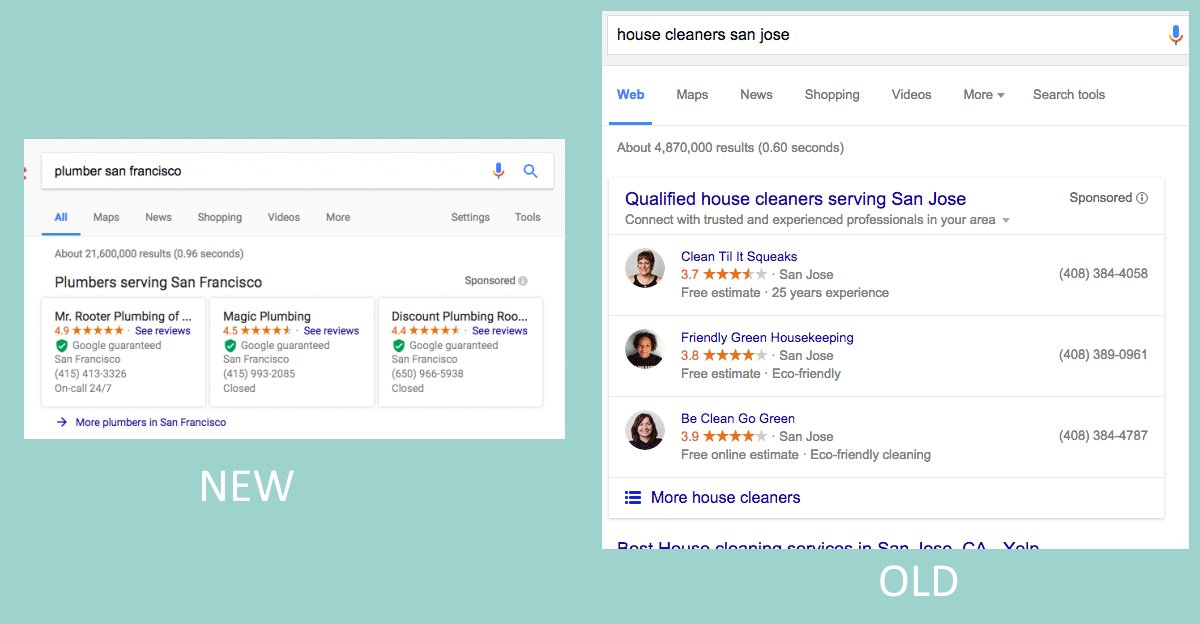The height and width of the screenshot is (624, 1200).
Task: Expand arrow after 'professionals in your area'
Action: 1006,220
